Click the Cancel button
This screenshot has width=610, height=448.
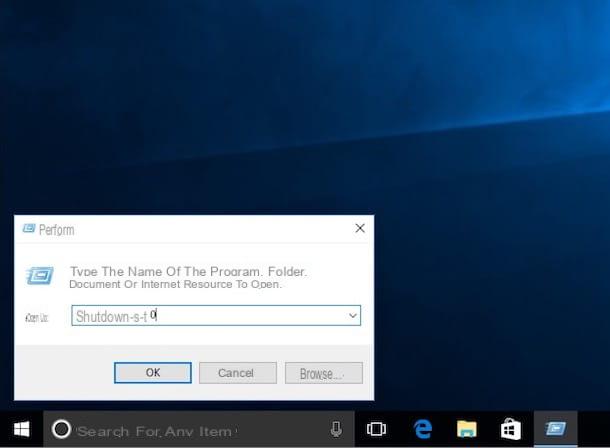(x=238, y=373)
